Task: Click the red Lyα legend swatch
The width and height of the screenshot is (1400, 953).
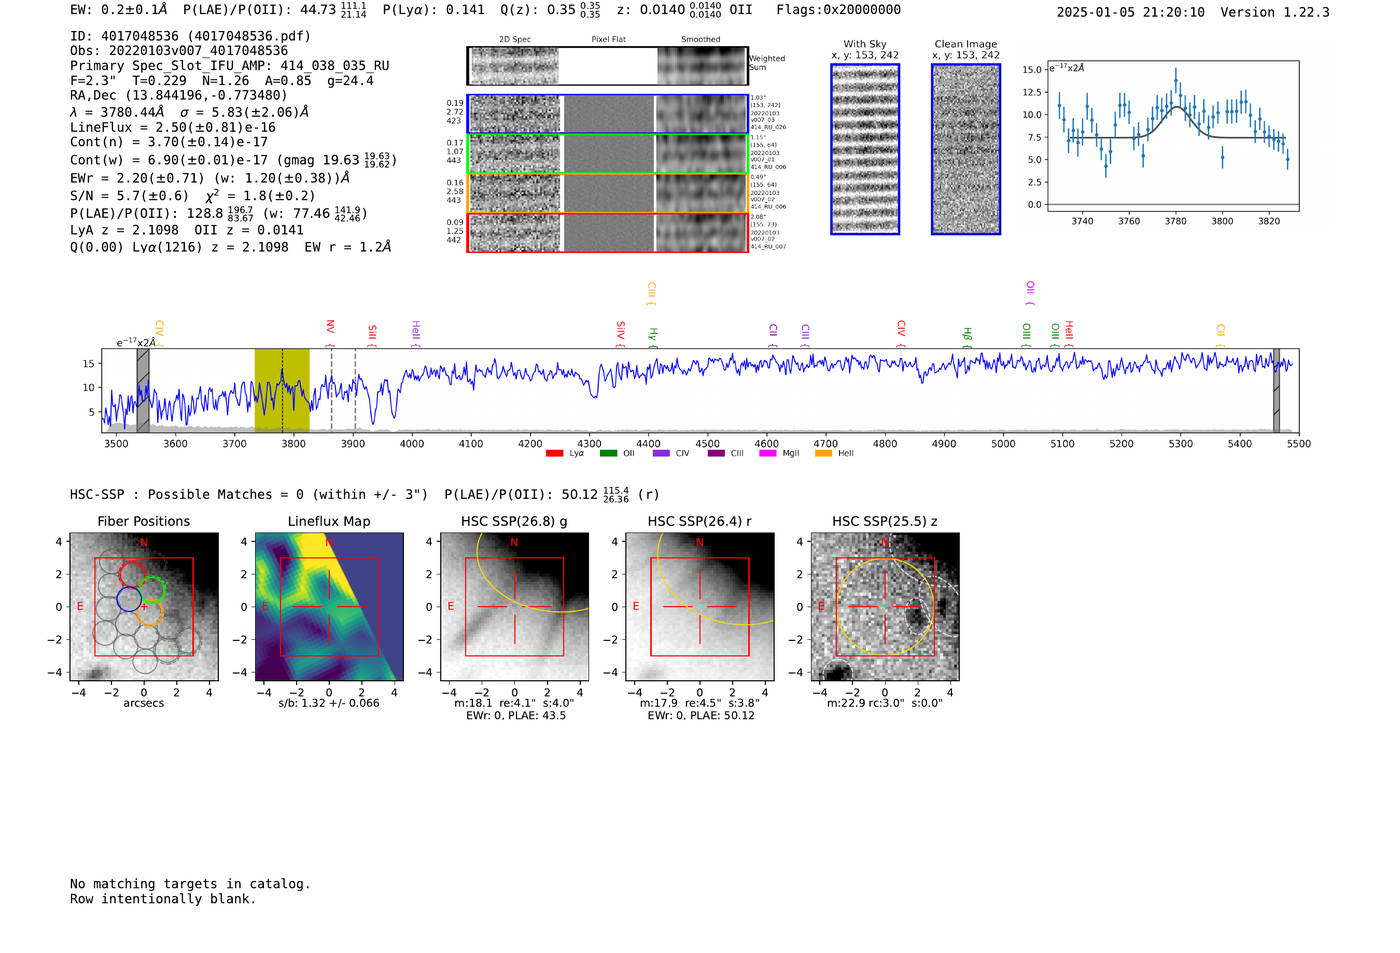Action: tap(554, 454)
